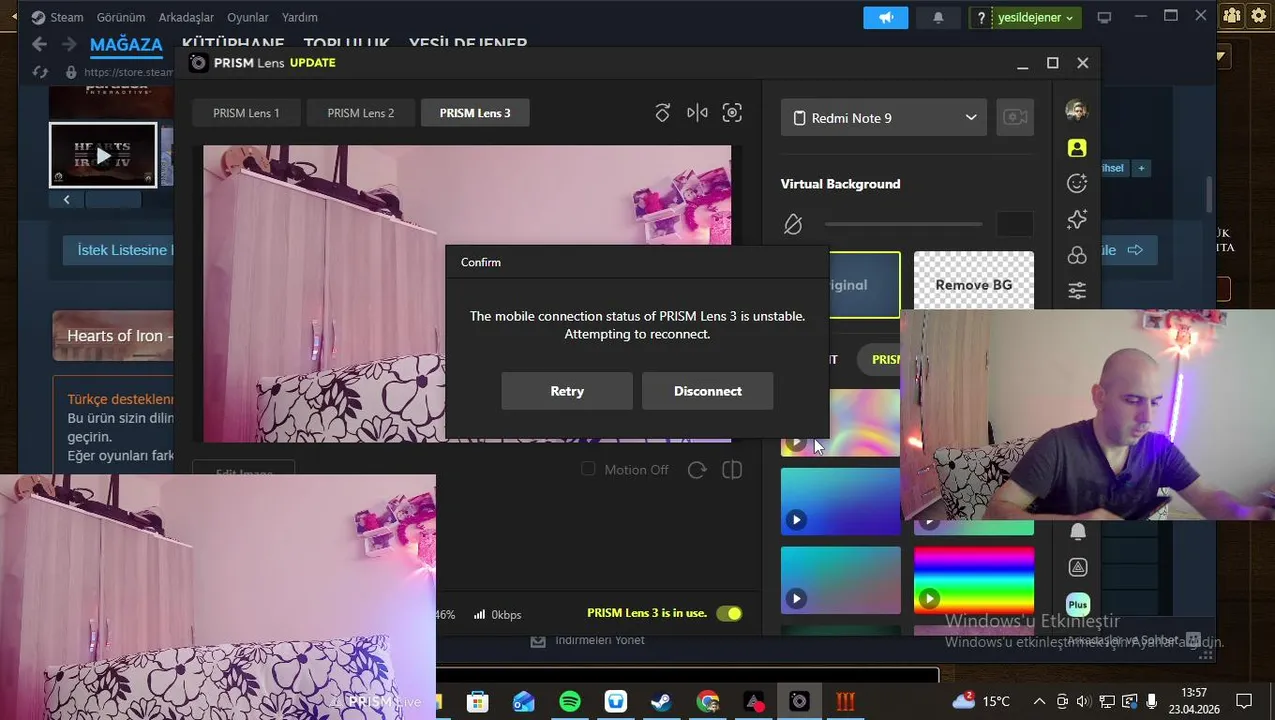Viewport: 1275px width, 720px height.
Task: Select the blue-purple gradient background thumbnail
Action: [840, 501]
